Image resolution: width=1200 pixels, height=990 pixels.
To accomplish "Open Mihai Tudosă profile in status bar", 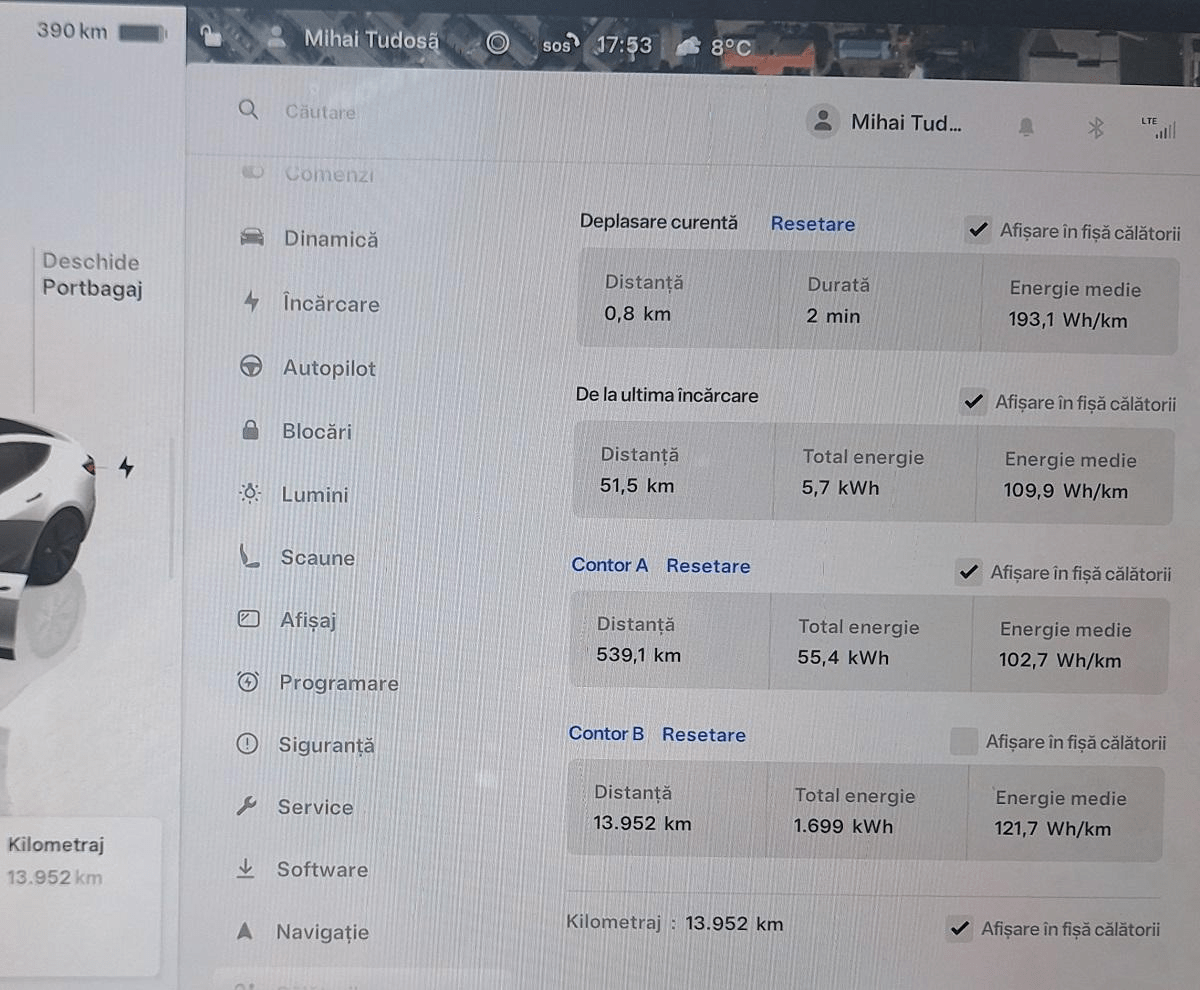I will pyautogui.click(x=370, y=40).
